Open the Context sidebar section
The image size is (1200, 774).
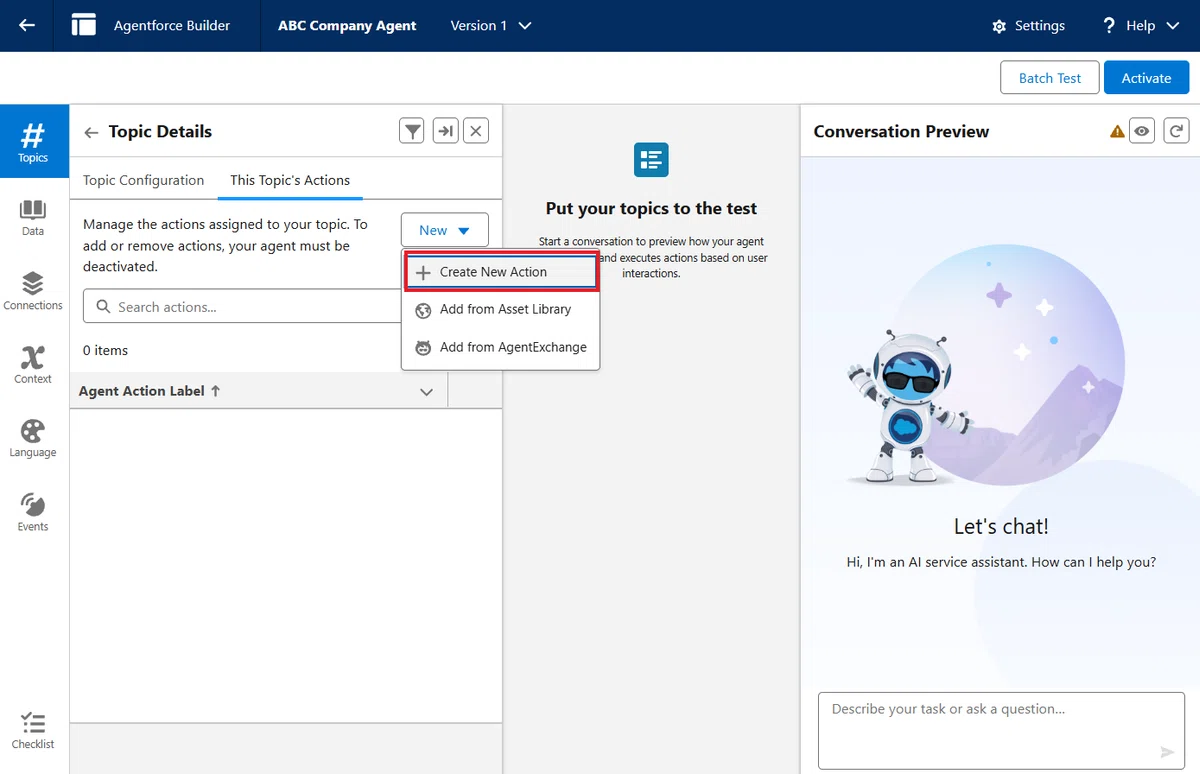(x=33, y=364)
